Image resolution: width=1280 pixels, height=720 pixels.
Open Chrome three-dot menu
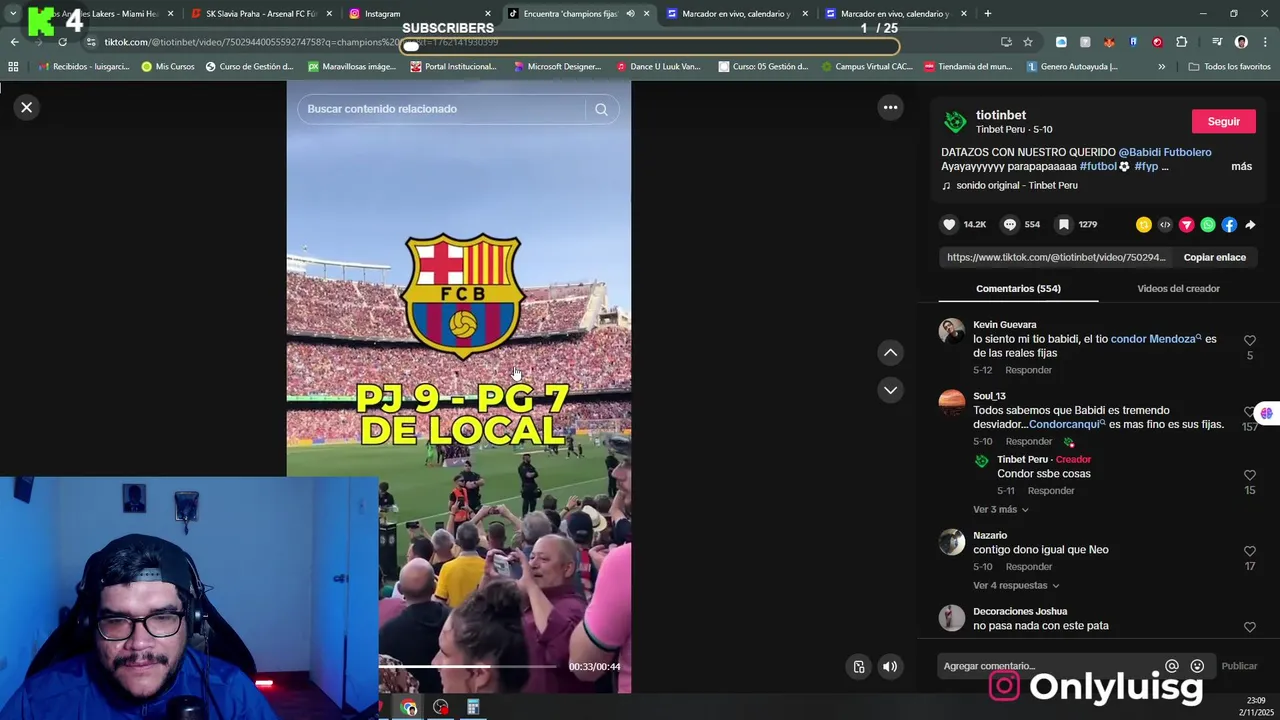click(1265, 42)
